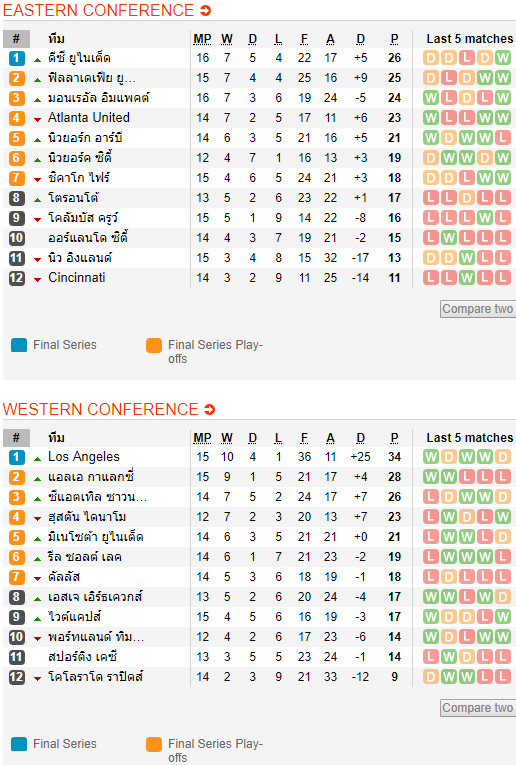The height and width of the screenshot is (765, 516).
Task: Click the WESTERN CONFERENCE heading
Action: coord(100,409)
